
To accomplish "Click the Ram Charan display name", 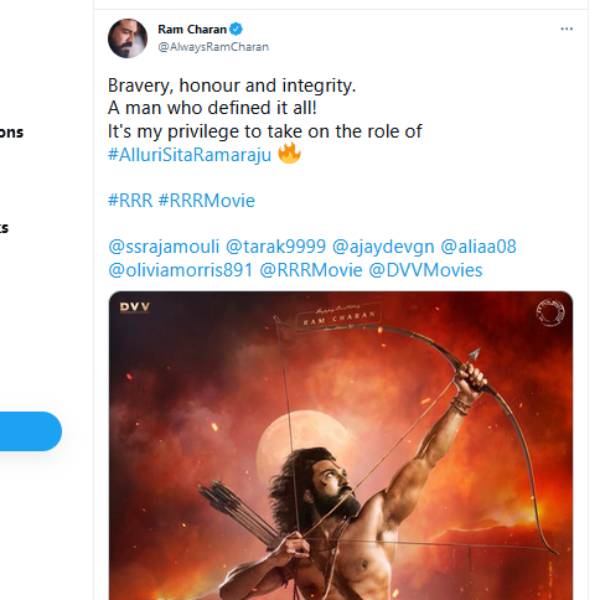I will 192,29.
